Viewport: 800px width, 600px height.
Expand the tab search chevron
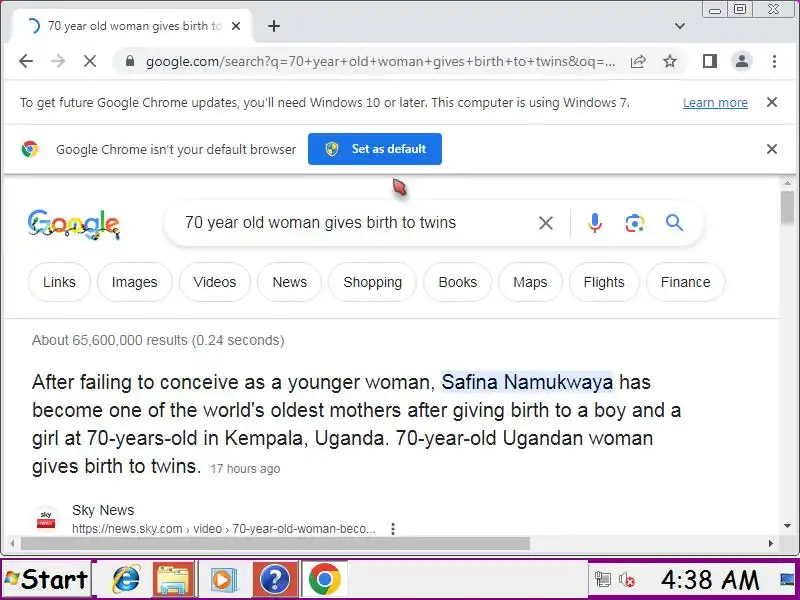click(680, 26)
